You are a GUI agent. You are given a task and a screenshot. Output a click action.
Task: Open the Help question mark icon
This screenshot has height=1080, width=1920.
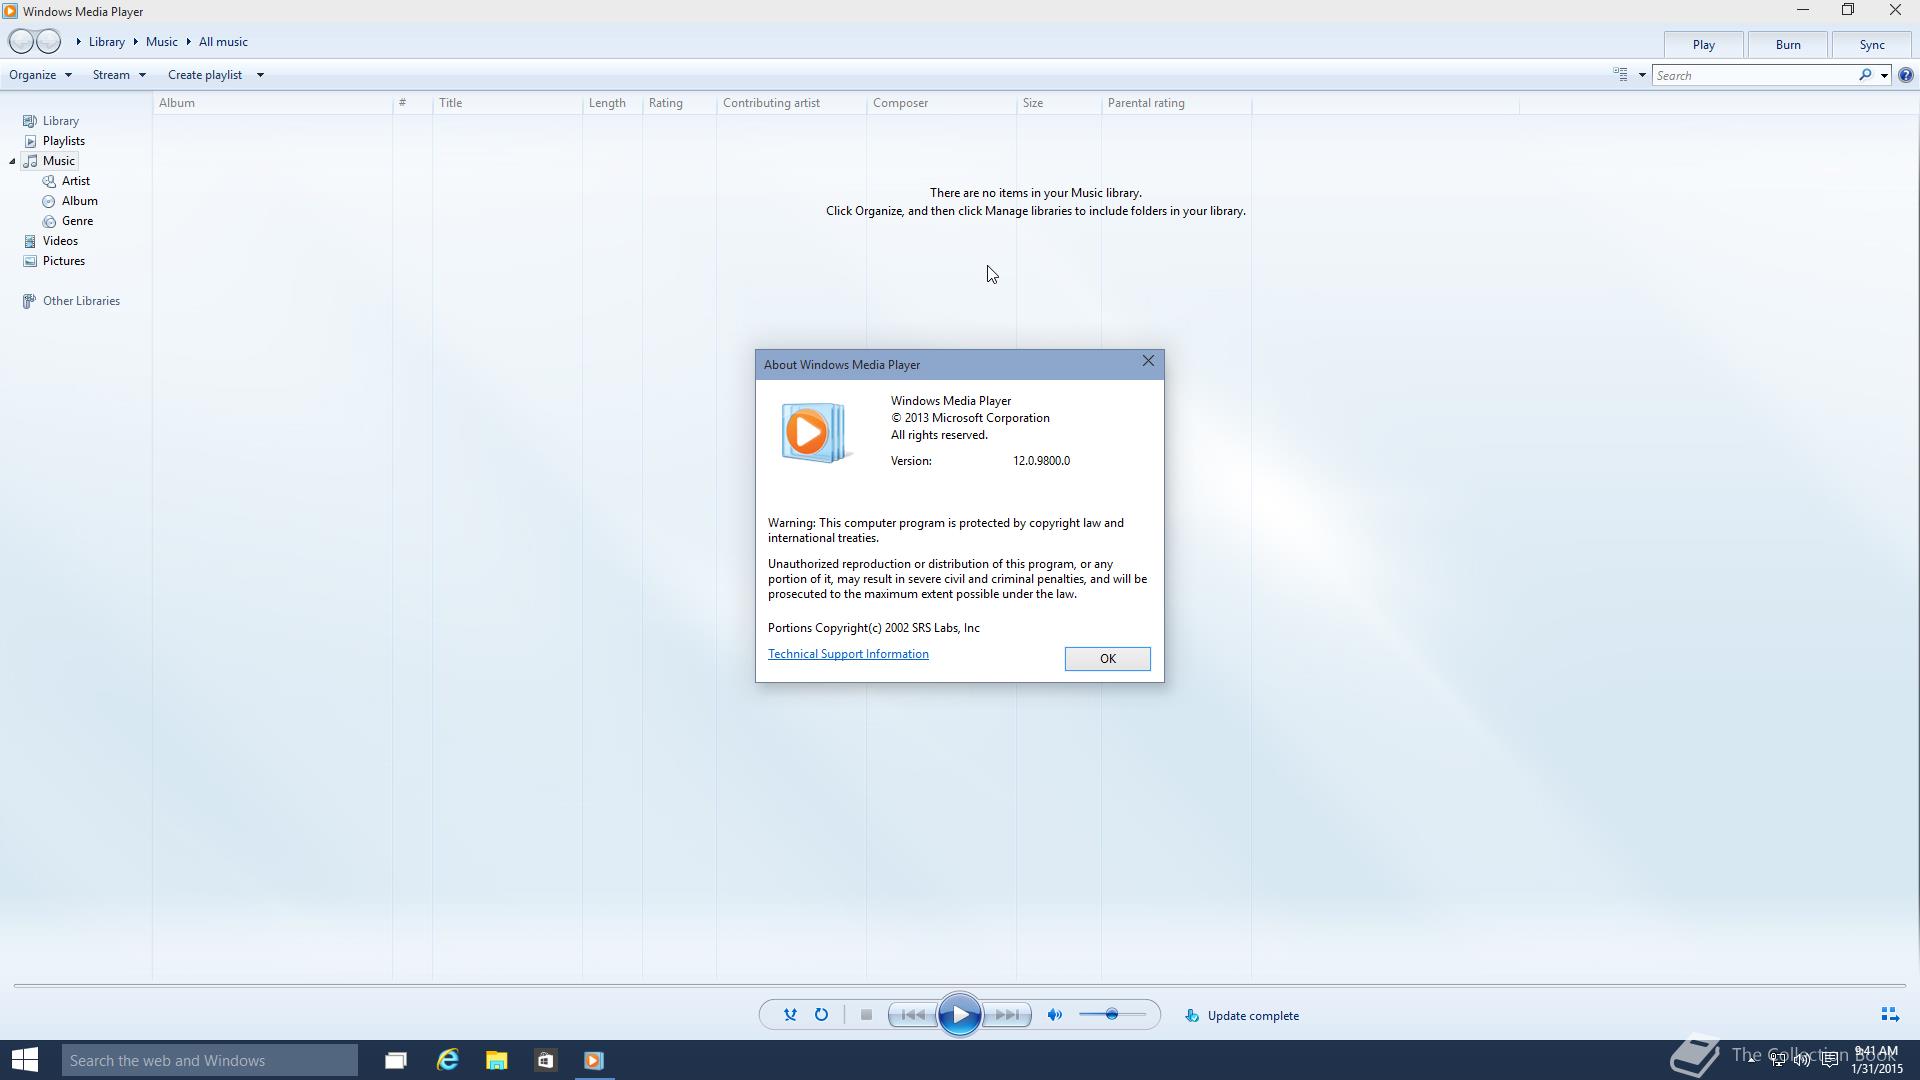tap(1906, 75)
